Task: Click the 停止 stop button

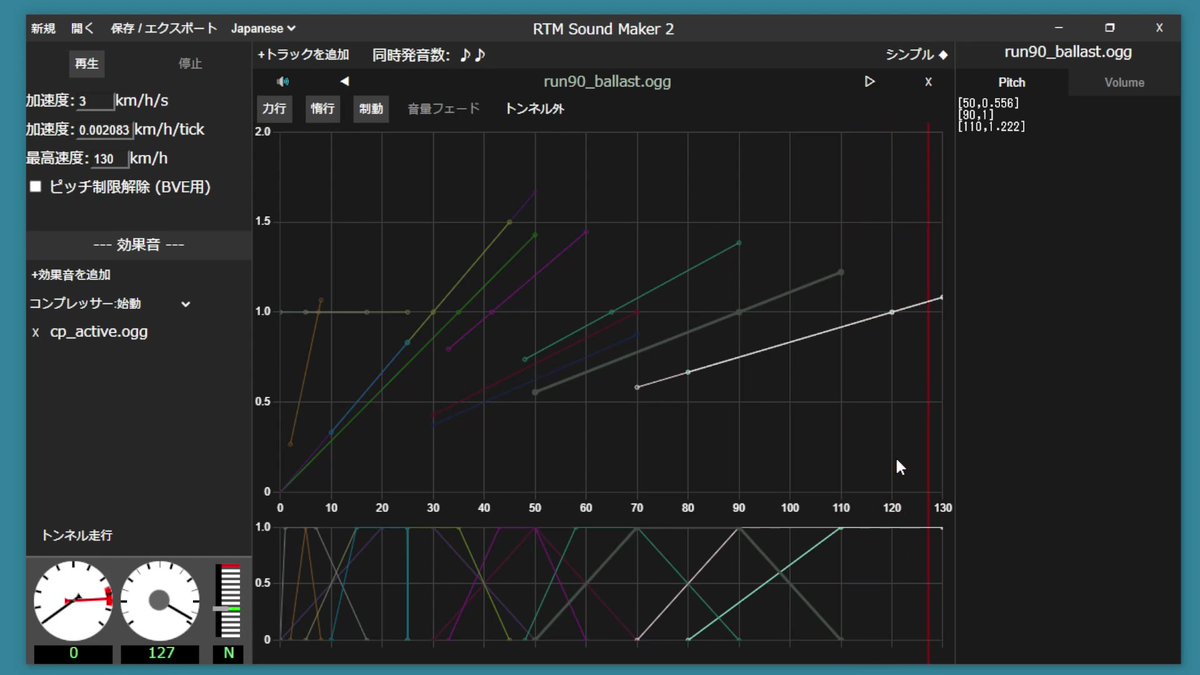Action: [190, 63]
